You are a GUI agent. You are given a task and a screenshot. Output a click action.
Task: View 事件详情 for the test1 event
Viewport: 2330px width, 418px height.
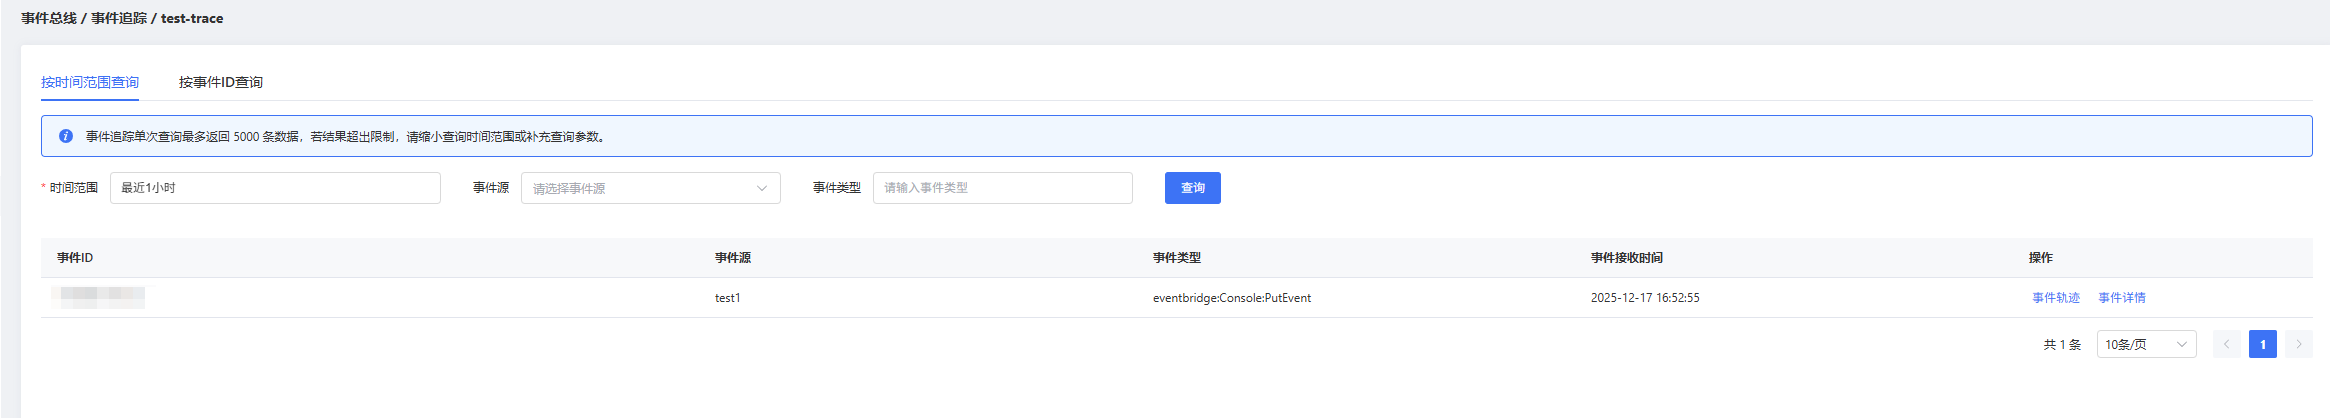point(2121,298)
